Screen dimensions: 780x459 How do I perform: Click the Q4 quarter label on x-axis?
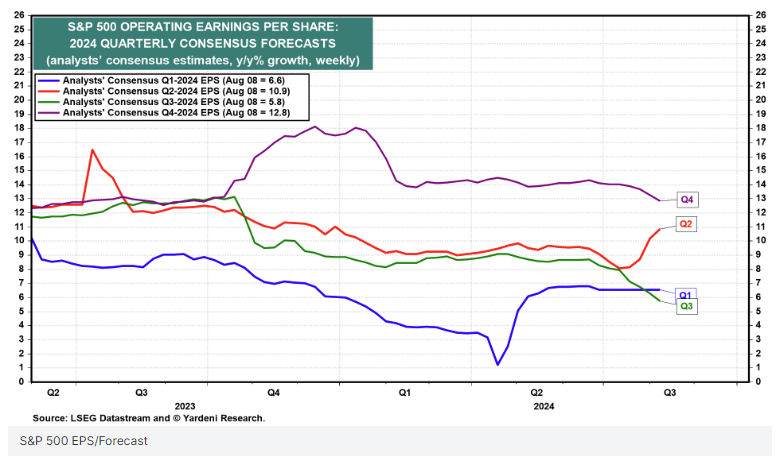click(x=274, y=394)
